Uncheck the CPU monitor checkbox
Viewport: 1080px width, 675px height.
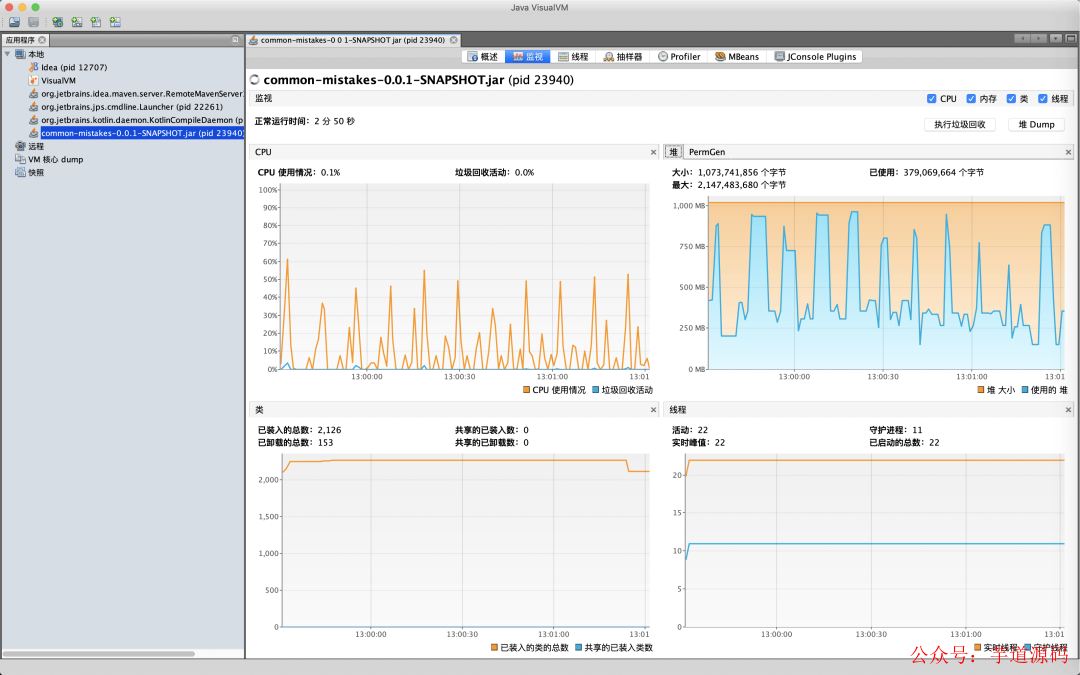click(x=931, y=98)
